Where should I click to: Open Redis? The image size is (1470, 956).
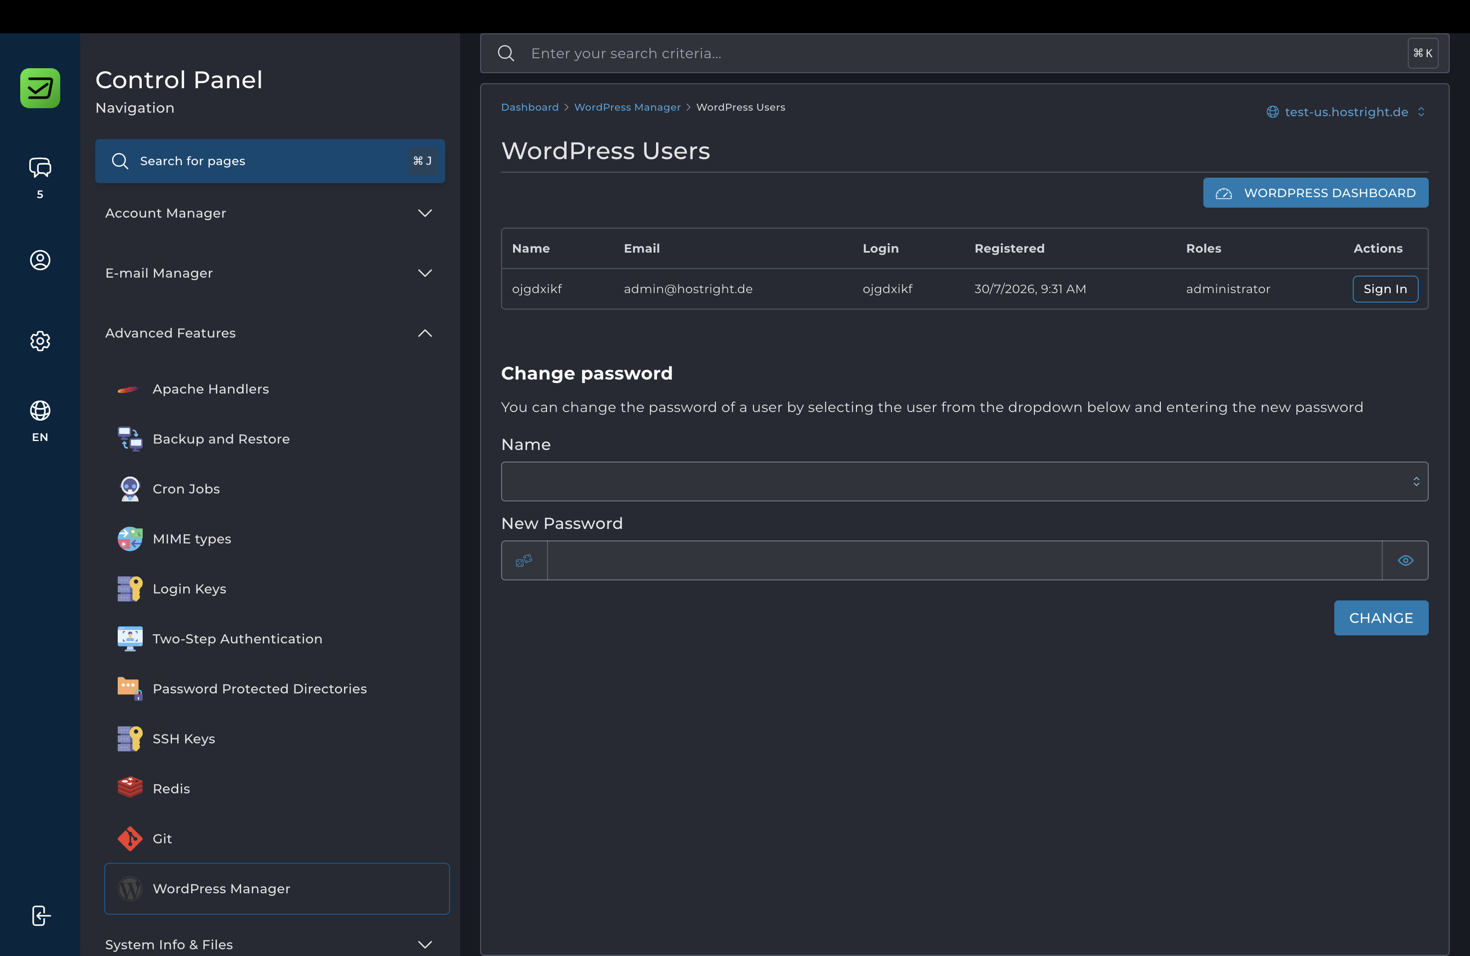171,789
